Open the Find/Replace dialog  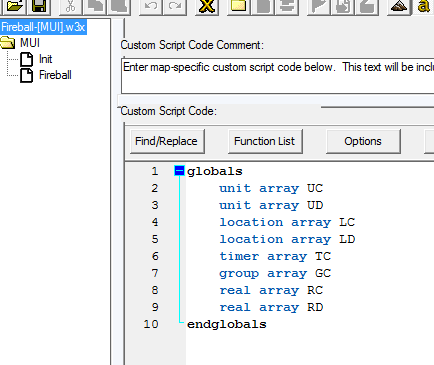(167, 141)
